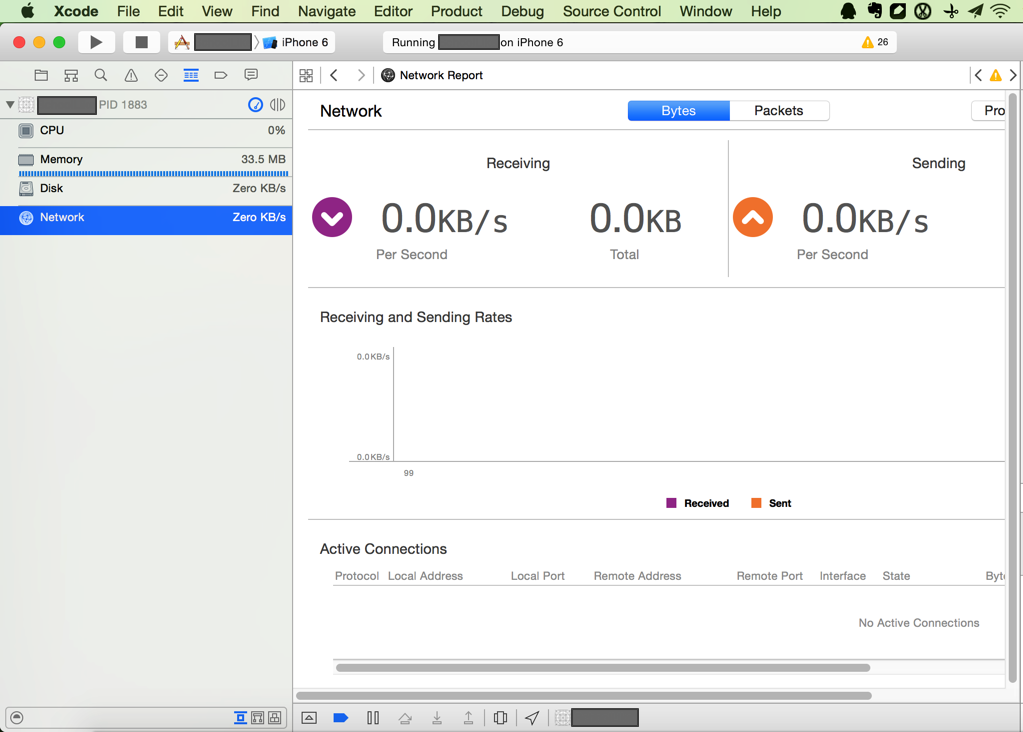
Task: Toggle breakpoints activation blue icon
Action: click(x=341, y=718)
